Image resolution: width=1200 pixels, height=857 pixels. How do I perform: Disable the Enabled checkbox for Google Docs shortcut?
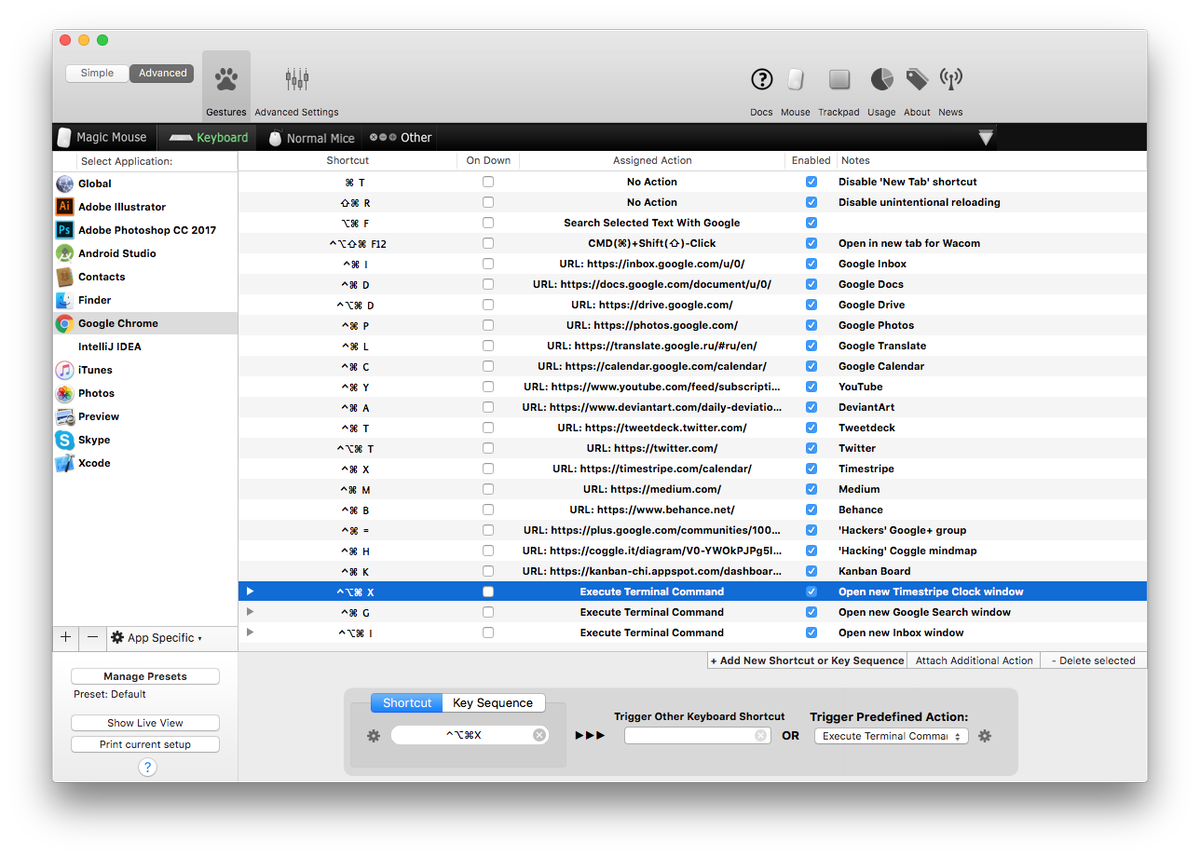pyautogui.click(x=811, y=284)
